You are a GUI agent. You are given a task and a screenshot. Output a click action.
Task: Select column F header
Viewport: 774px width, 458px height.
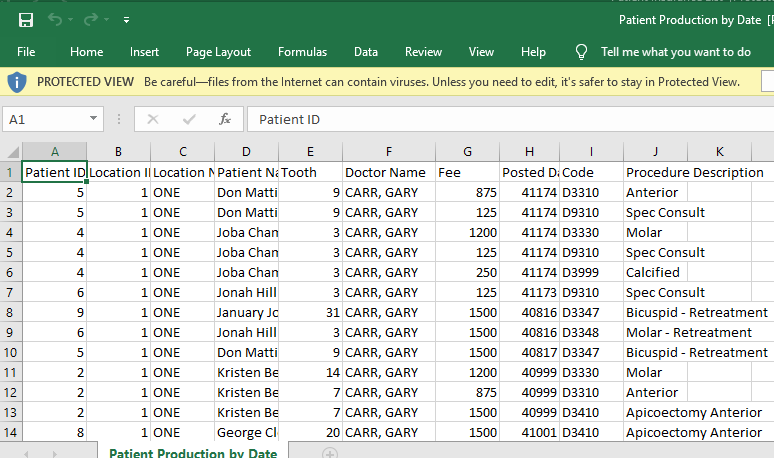388,152
